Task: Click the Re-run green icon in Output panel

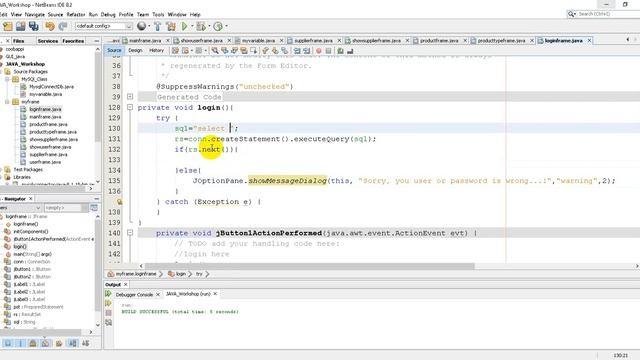Action: pyautogui.click(x=108, y=293)
